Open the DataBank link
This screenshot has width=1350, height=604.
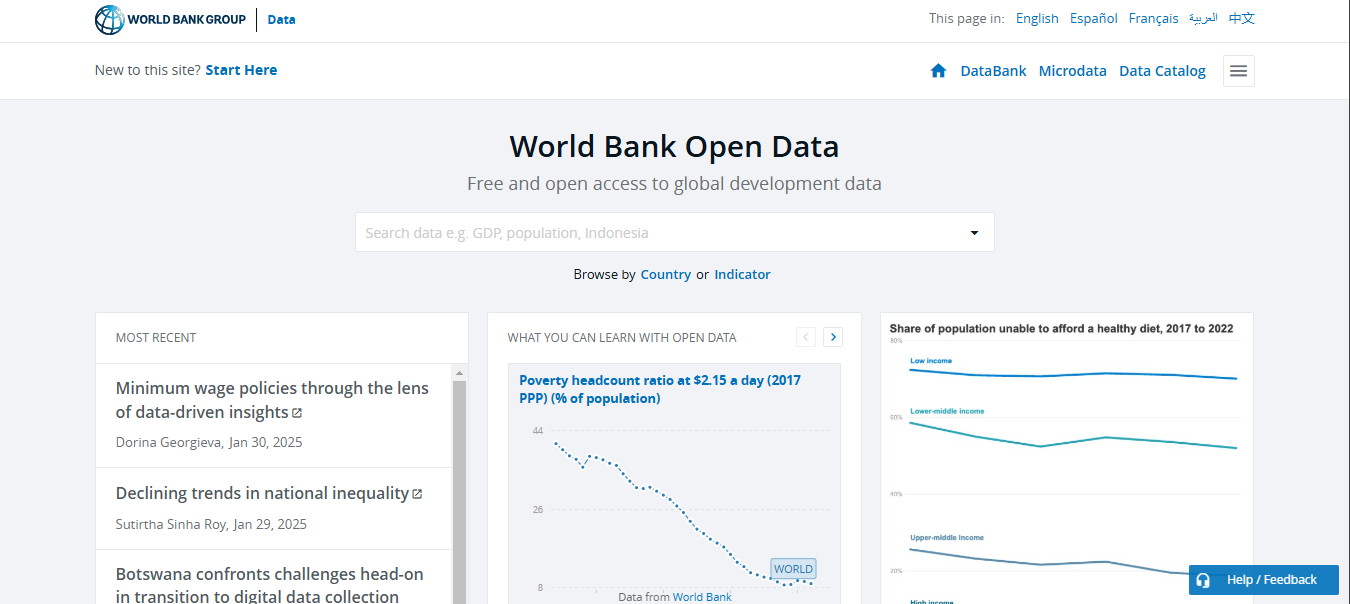(993, 71)
